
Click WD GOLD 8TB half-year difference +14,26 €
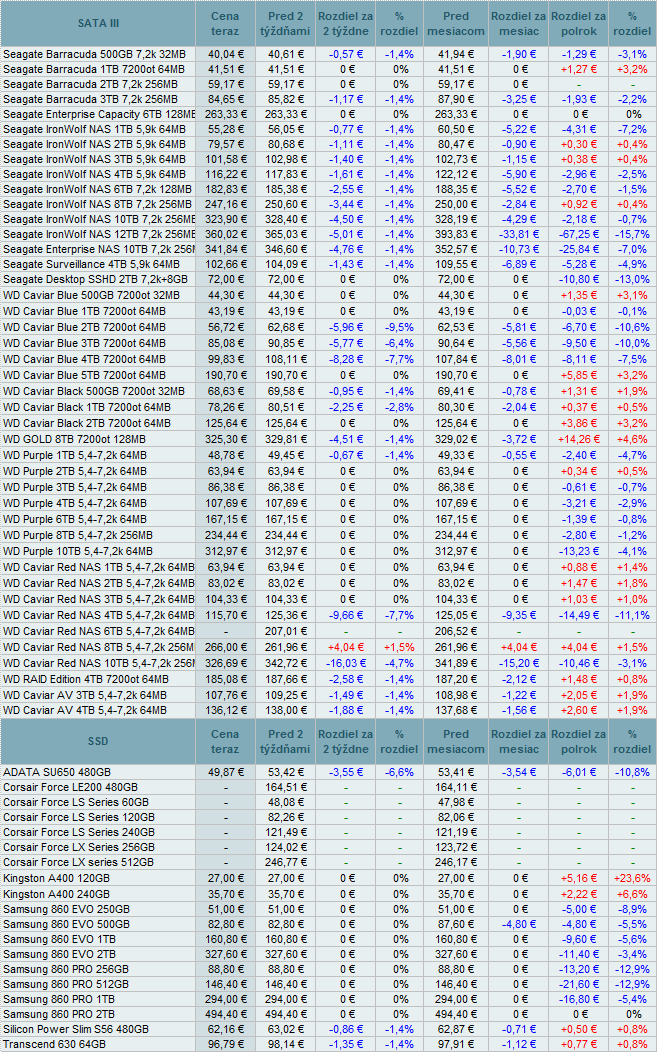(578, 440)
